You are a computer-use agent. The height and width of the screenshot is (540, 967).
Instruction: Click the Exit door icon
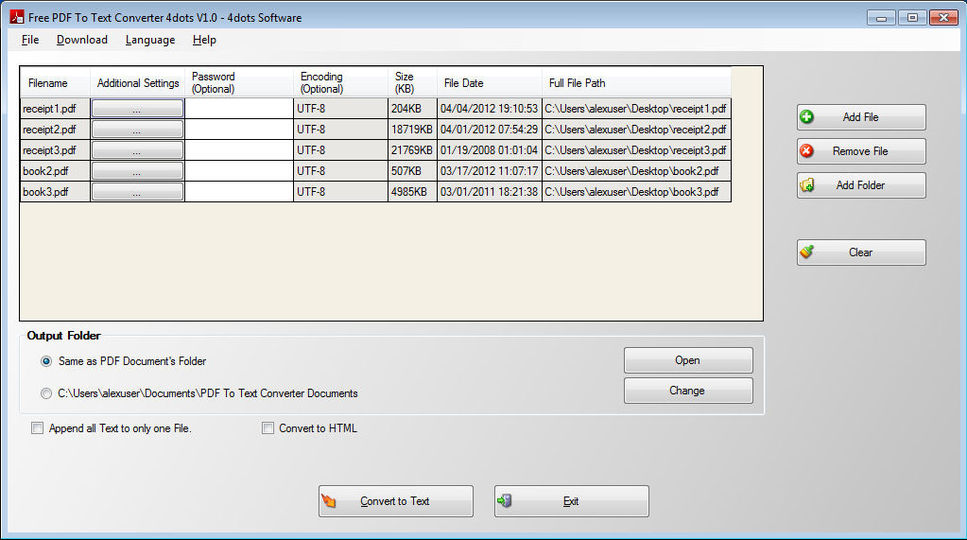coord(504,501)
